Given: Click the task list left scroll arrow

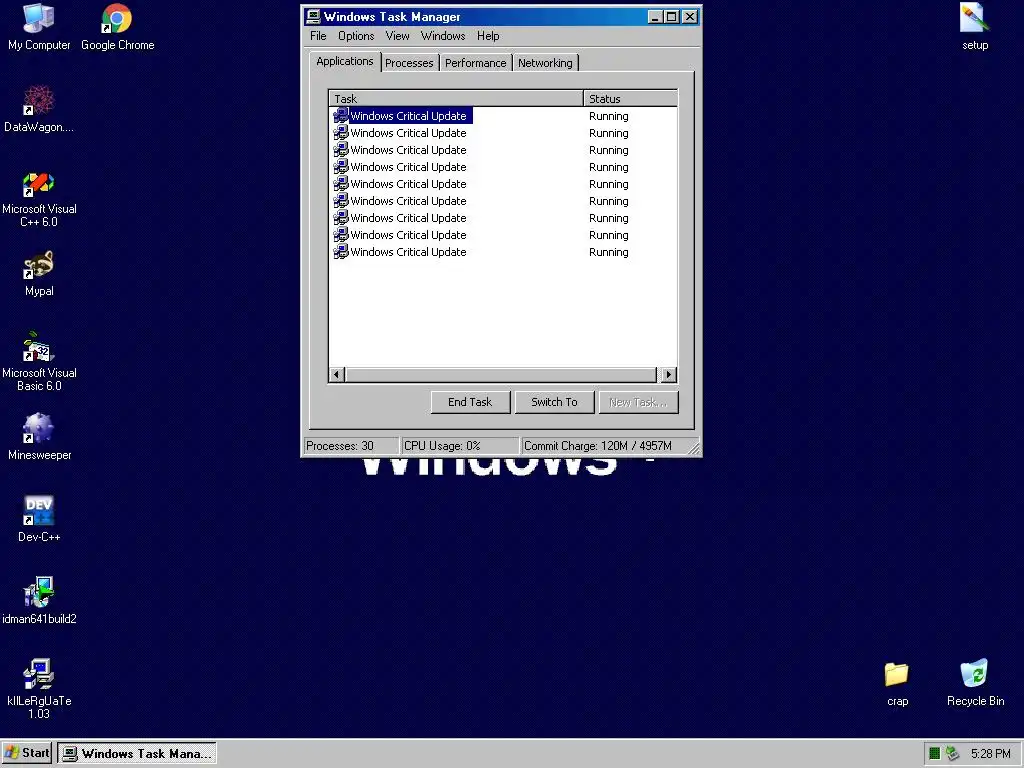Looking at the screenshot, I should tap(337, 375).
